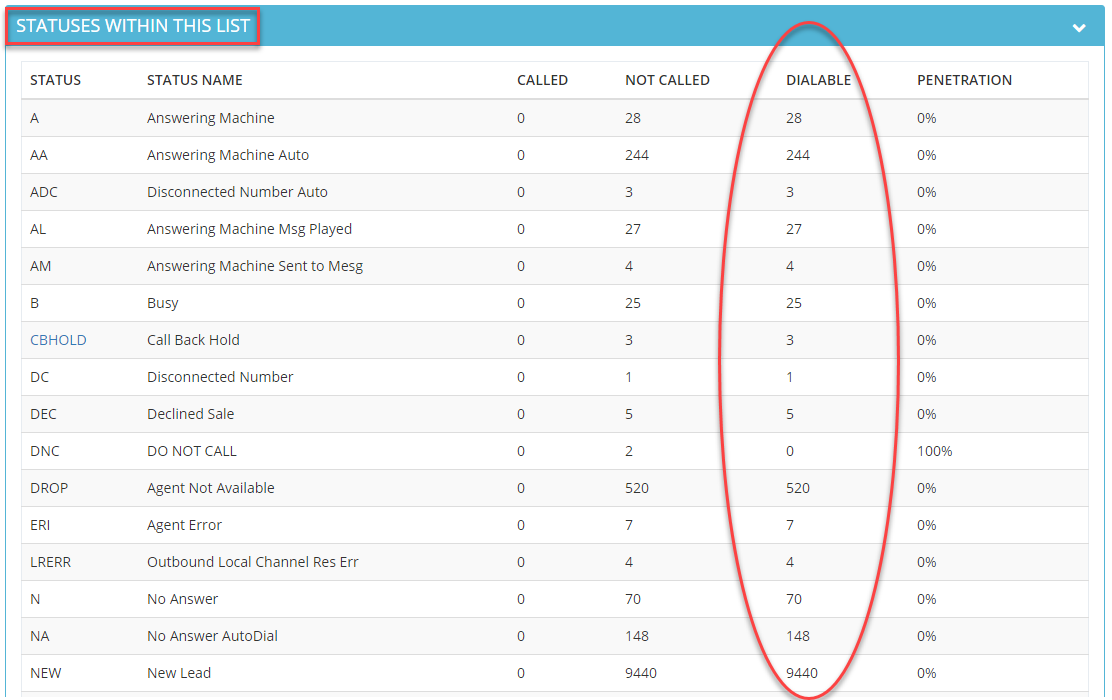Select the Call Back Hold status name
Image resolution: width=1112 pixels, height=700 pixels.
193,340
